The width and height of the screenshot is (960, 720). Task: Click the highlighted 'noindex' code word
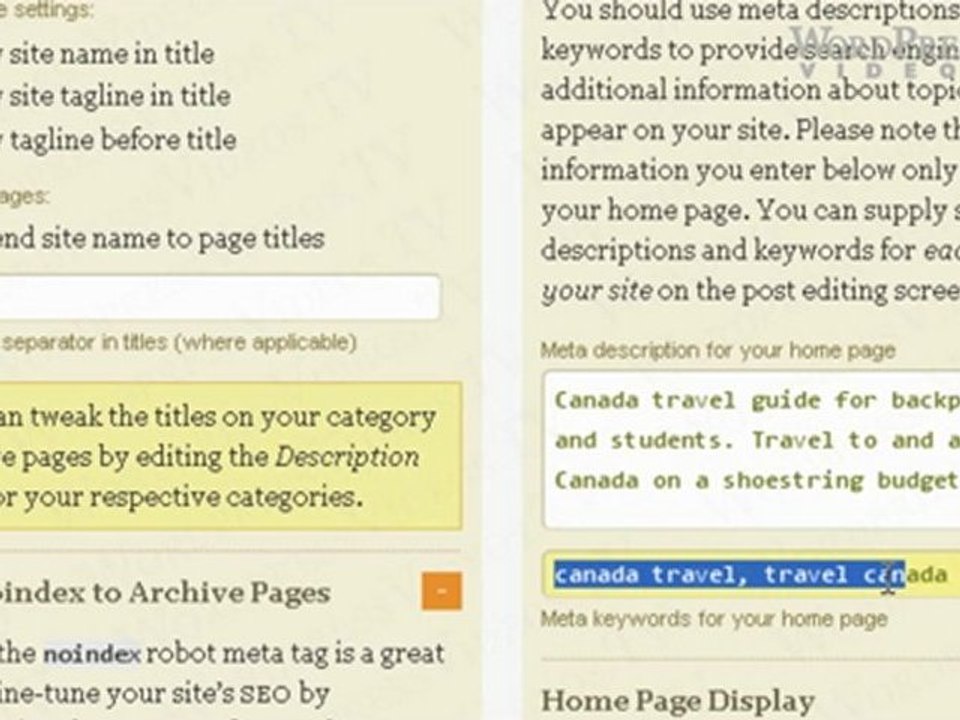(x=92, y=654)
